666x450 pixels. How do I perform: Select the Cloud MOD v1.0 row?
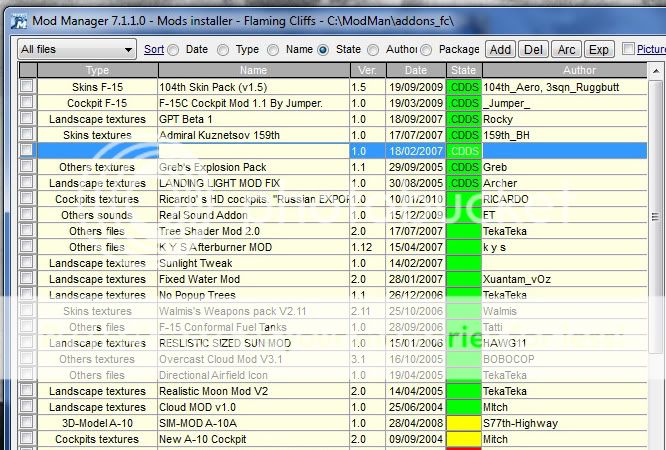click(253, 407)
